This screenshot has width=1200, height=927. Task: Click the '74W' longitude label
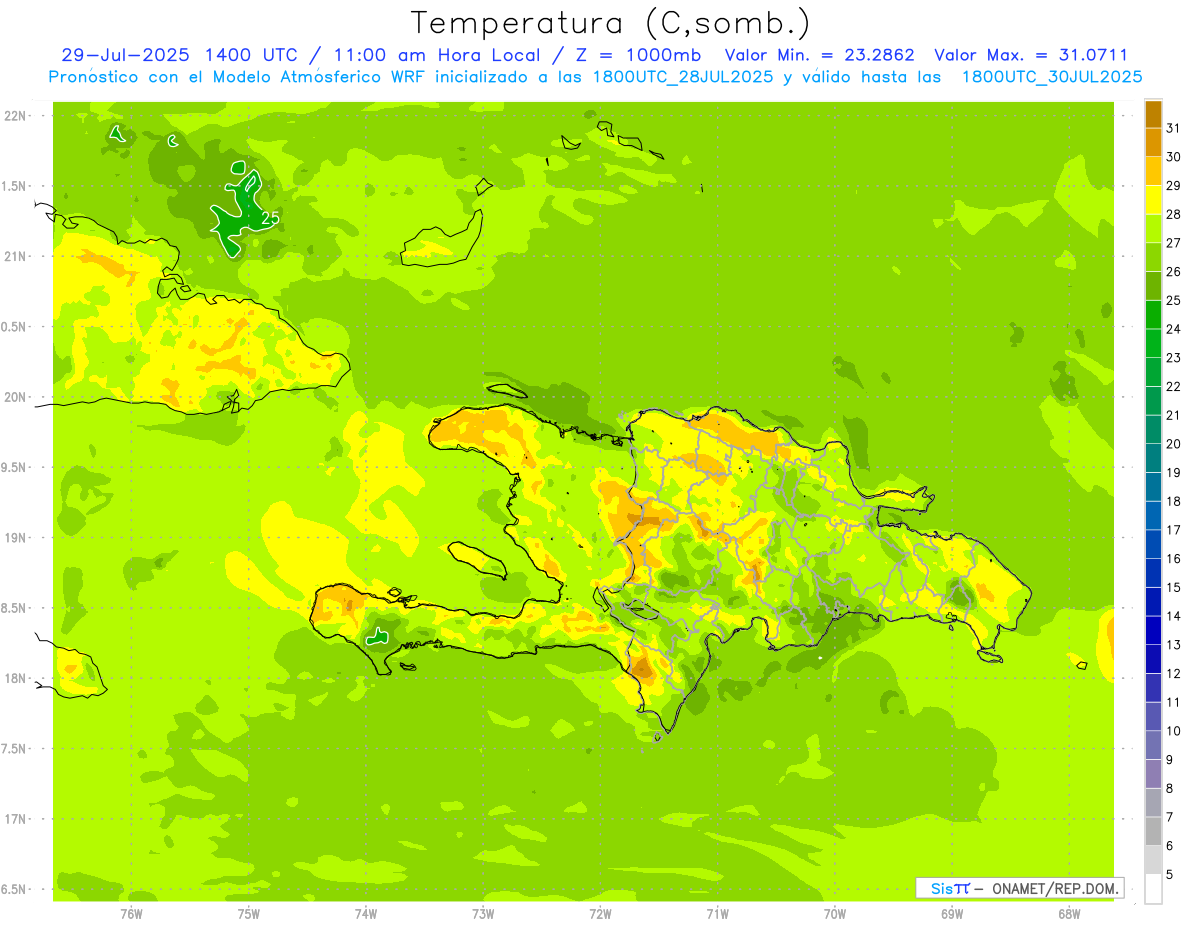(x=366, y=914)
